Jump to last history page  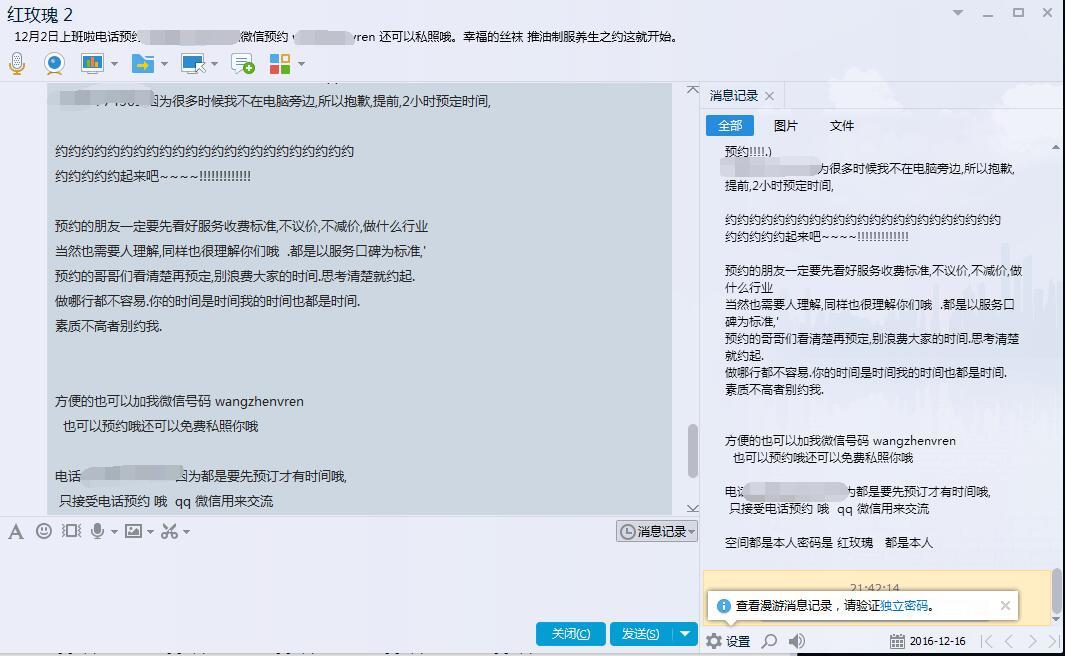tap(1053, 641)
